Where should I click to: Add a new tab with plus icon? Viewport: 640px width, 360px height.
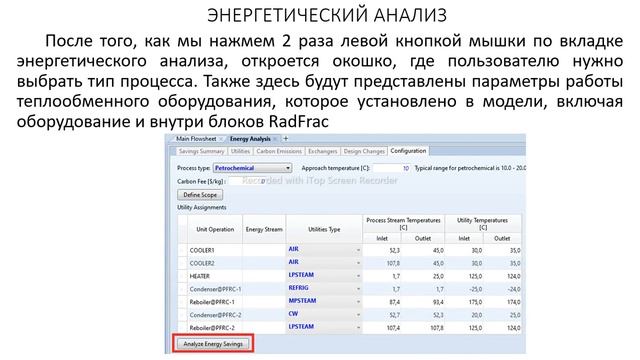point(286,139)
